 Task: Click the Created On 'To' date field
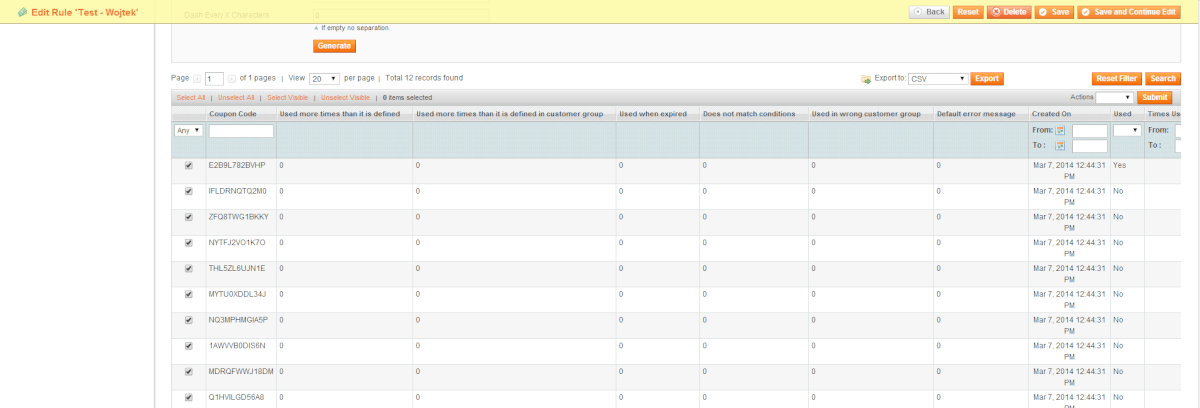coord(1090,146)
